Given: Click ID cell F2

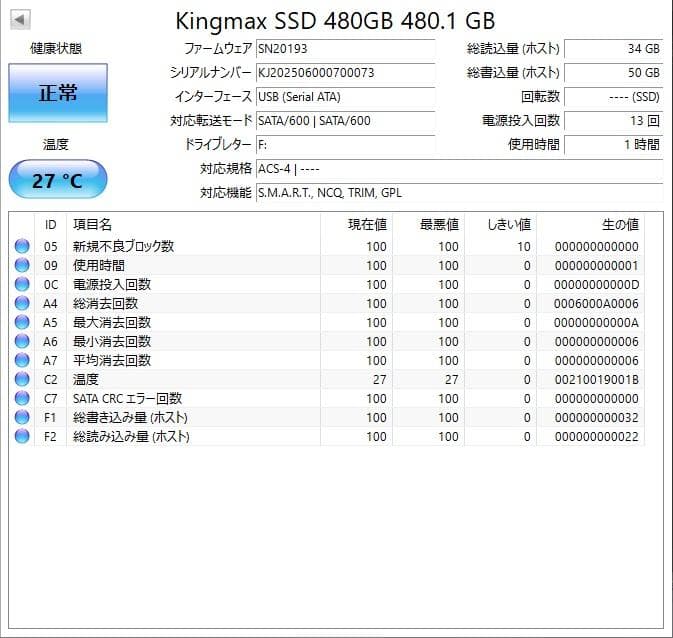Looking at the screenshot, I should 50,436.
